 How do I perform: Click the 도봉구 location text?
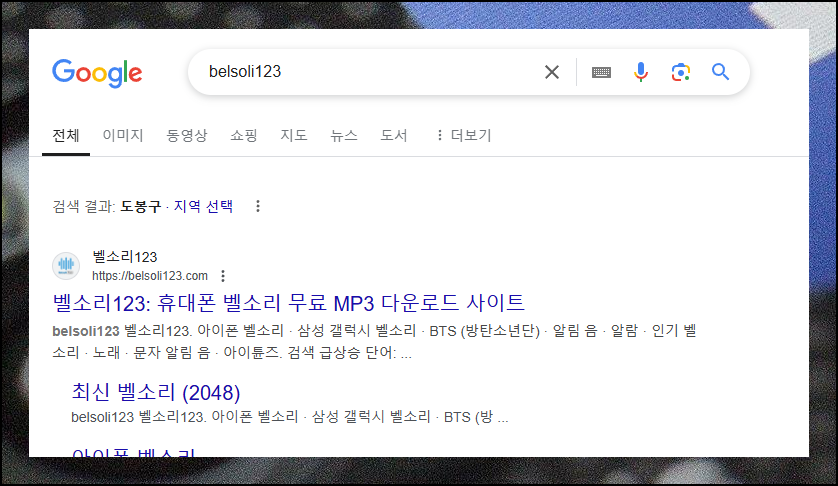141,206
